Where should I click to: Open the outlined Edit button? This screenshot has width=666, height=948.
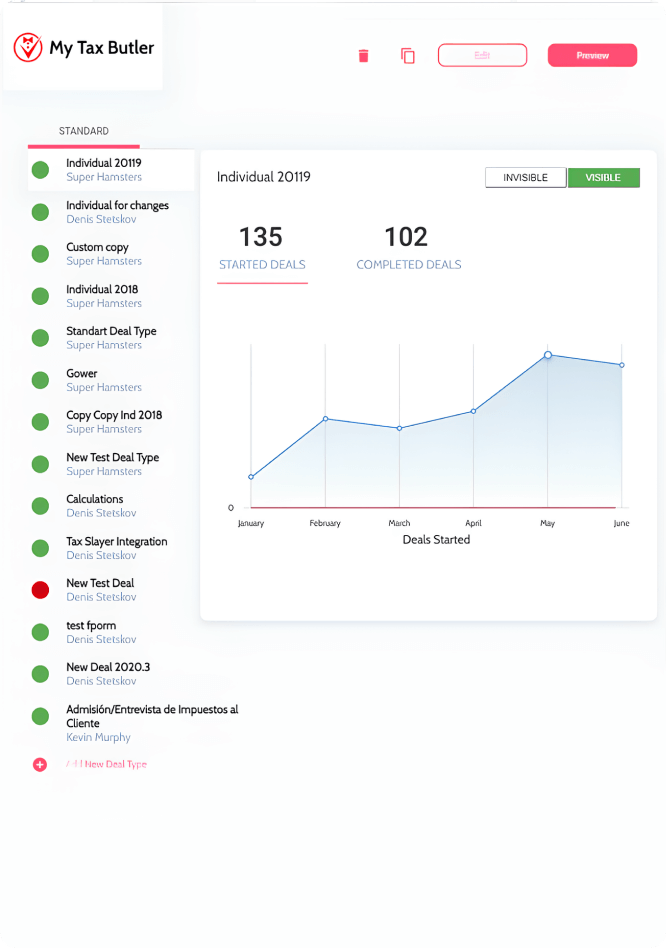tap(482, 55)
